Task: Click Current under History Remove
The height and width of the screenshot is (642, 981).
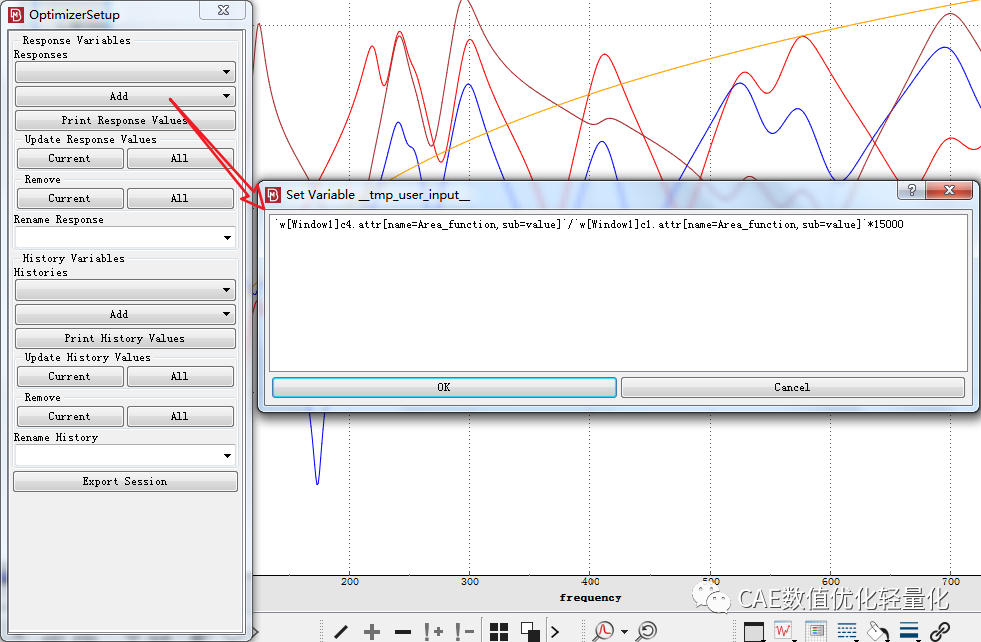Action: (70, 417)
